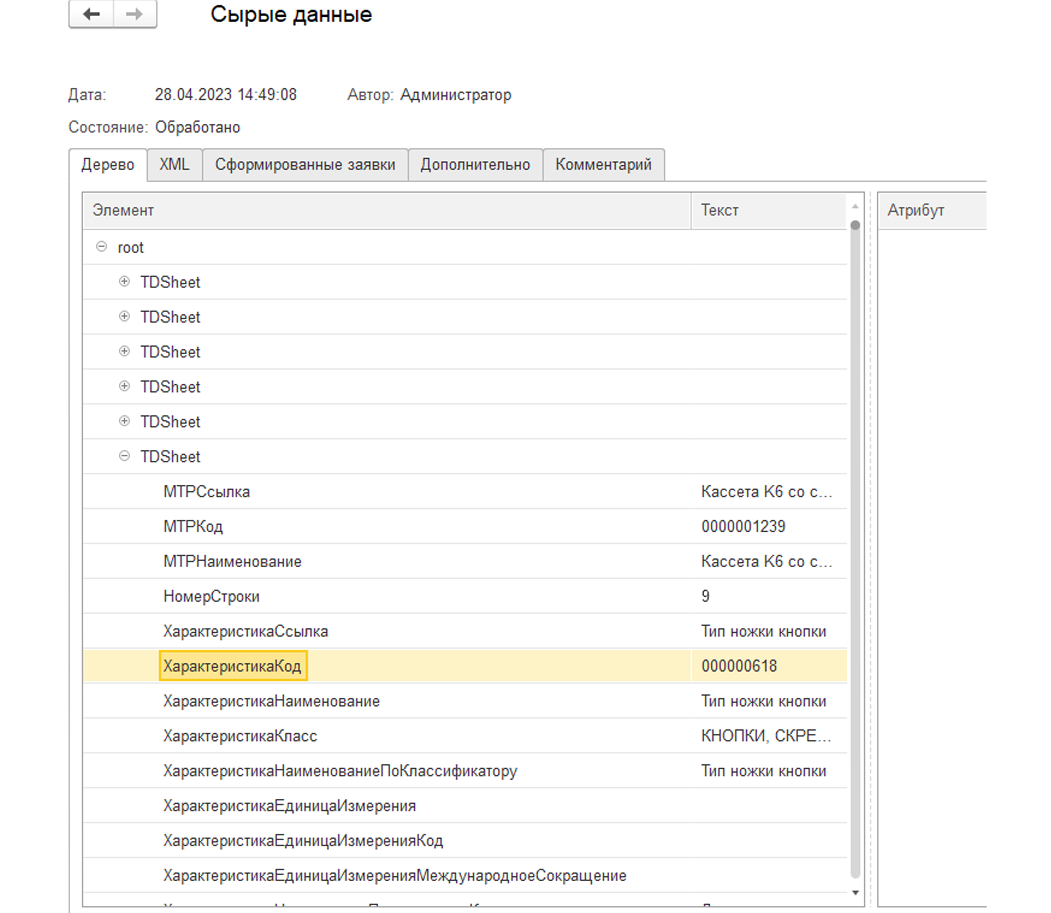The height and width of the screenshot is (913, 1051).
Task: Click the status value Обработано
Action: 198,127
